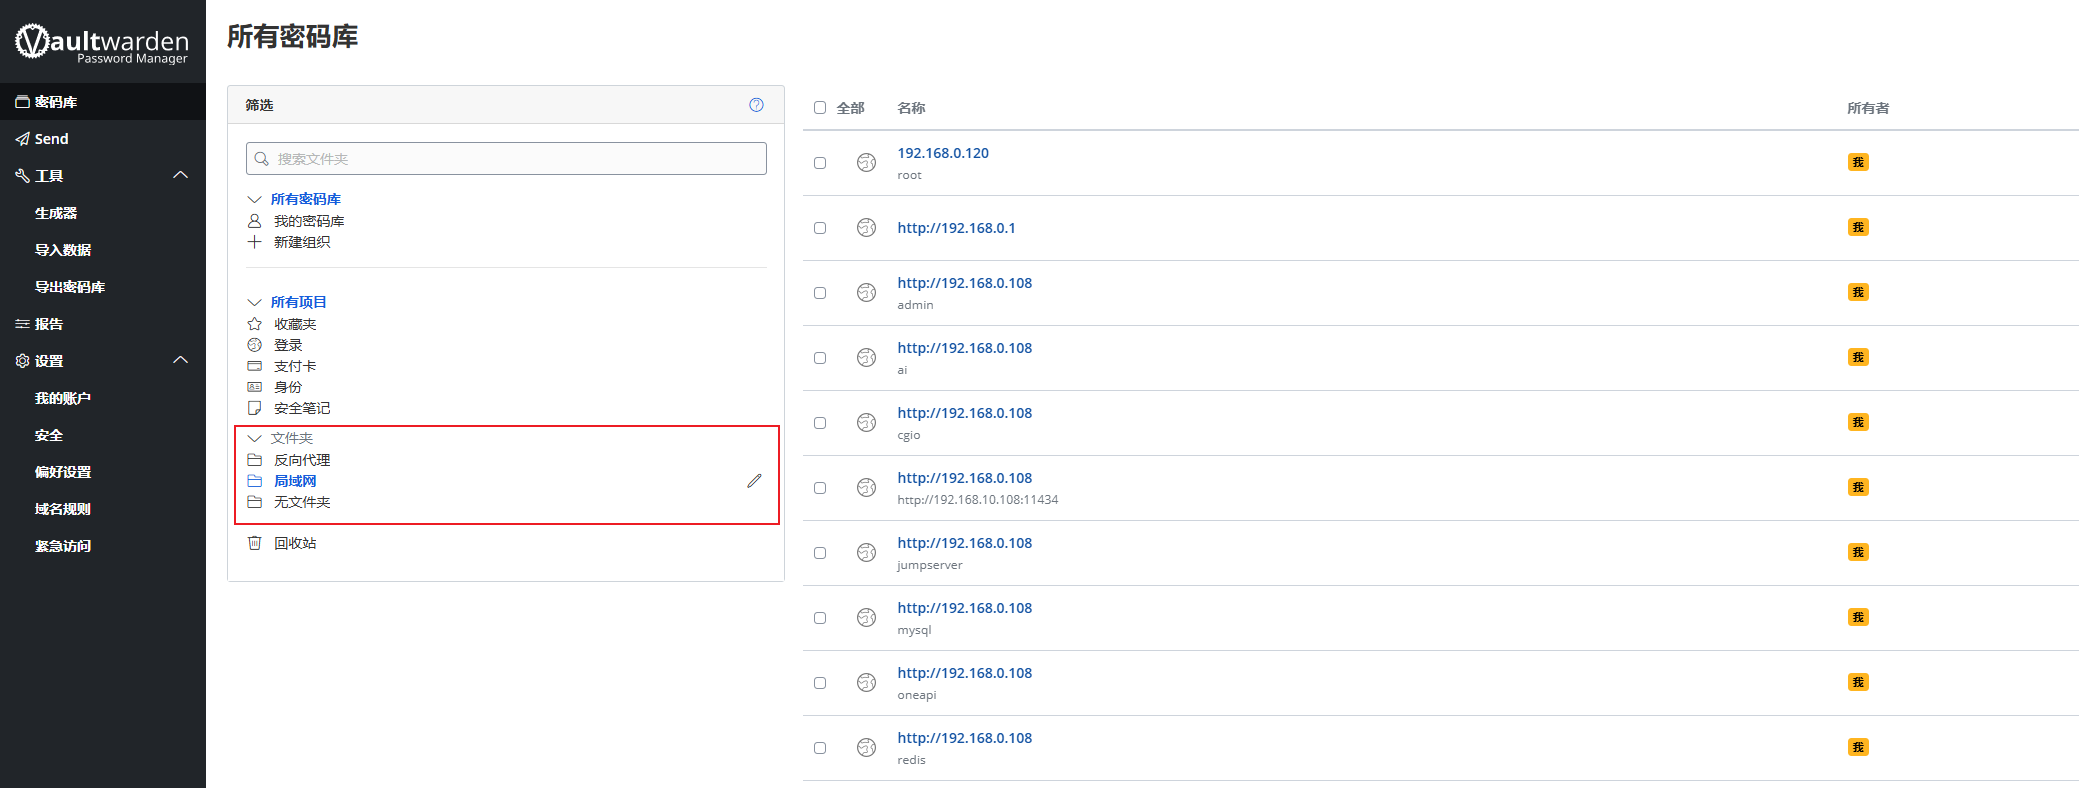2079x788 pixels.
Task: Select the 支付卡 card icon
Action: click(x=255, y=366)
